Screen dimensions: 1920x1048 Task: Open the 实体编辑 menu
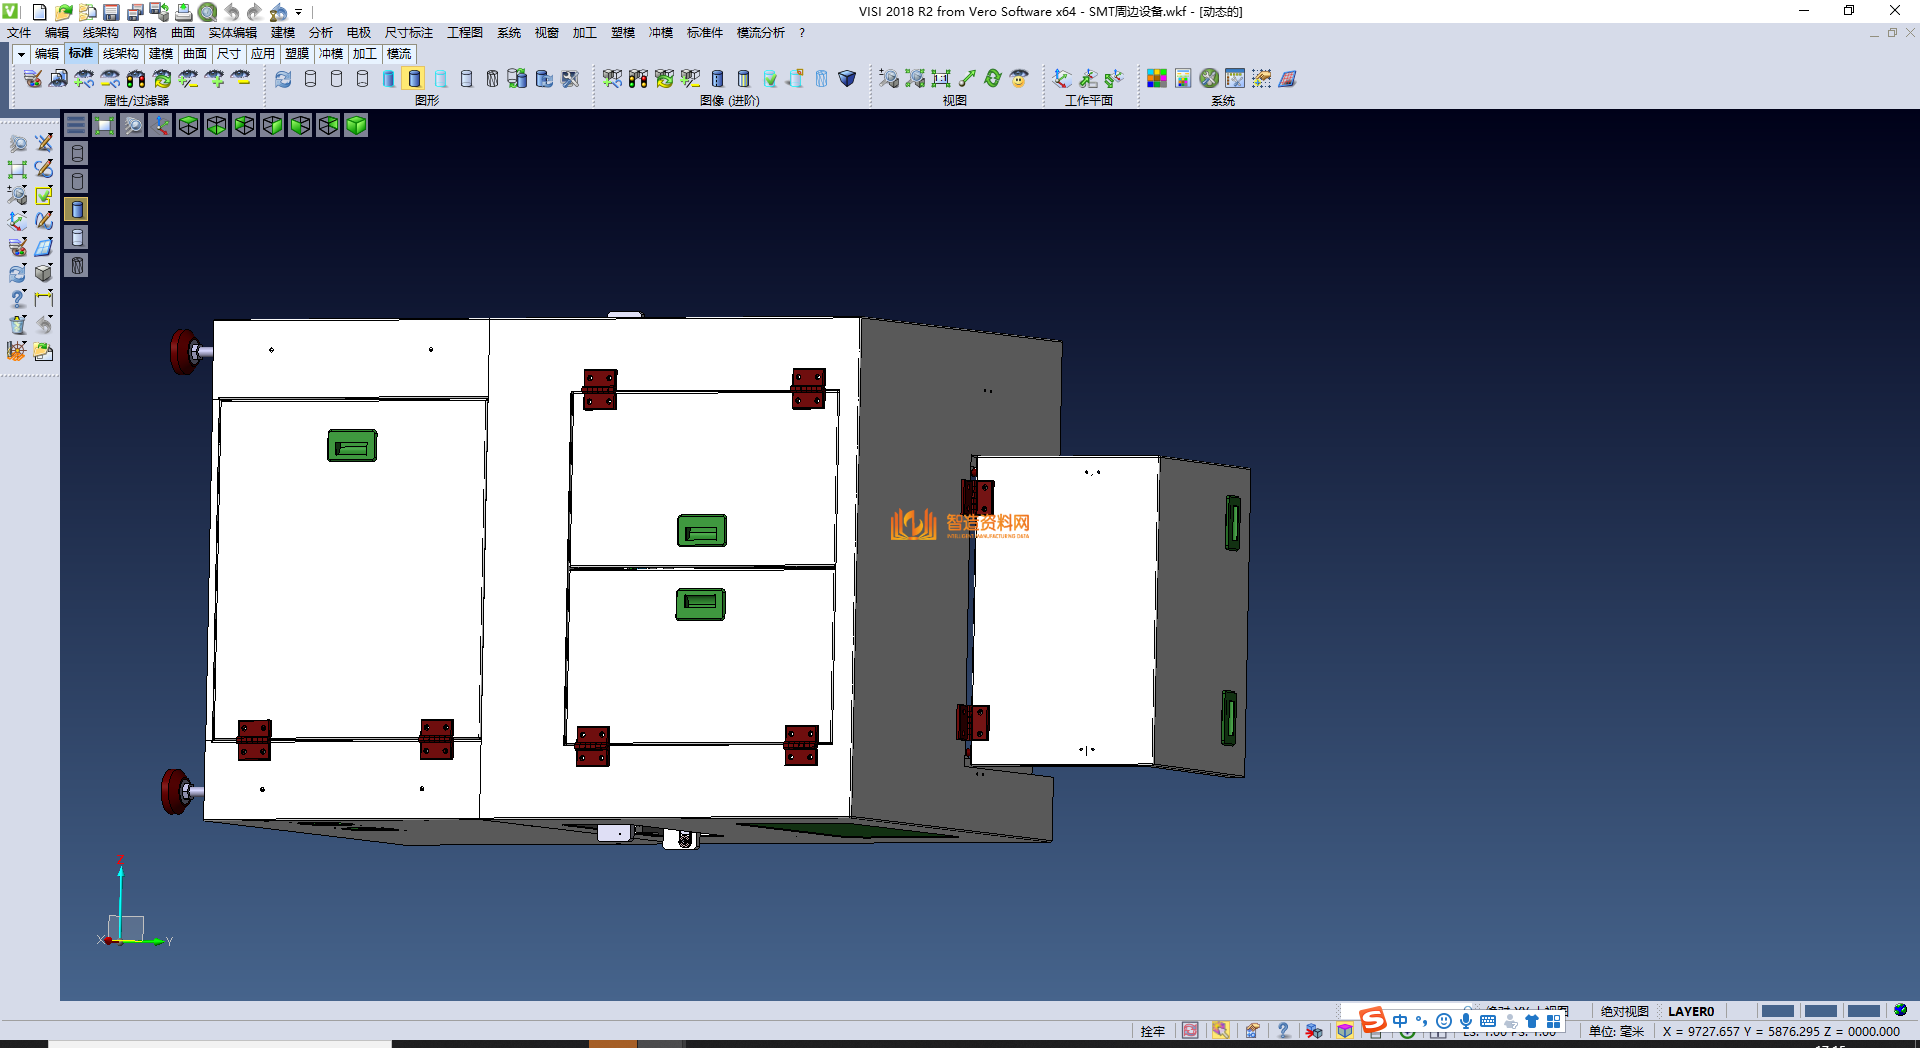click(x=232, y=33)
